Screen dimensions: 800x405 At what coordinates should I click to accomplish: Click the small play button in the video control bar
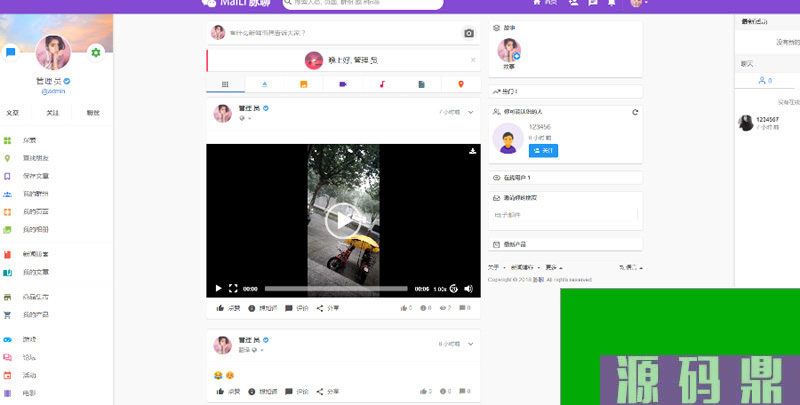pyautogui.click(x=218, y=289)
